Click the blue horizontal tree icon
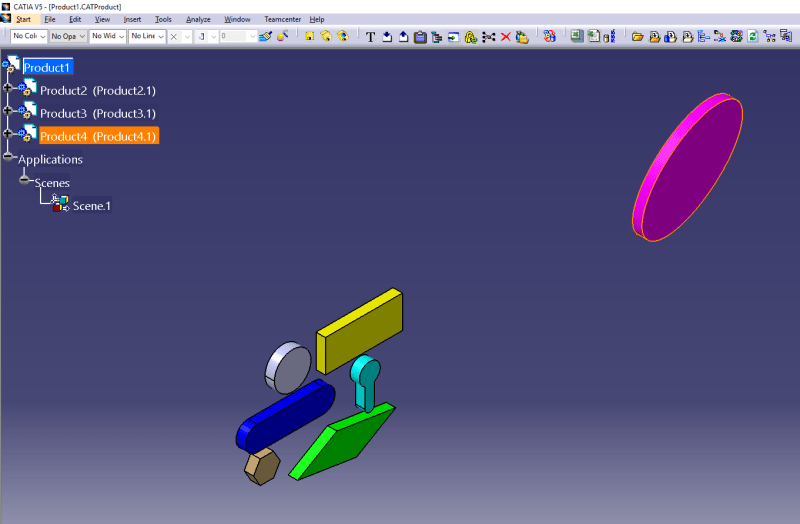The width and height of the screenshot is (800, 524). pyautogui.click(x=704, y=37)
